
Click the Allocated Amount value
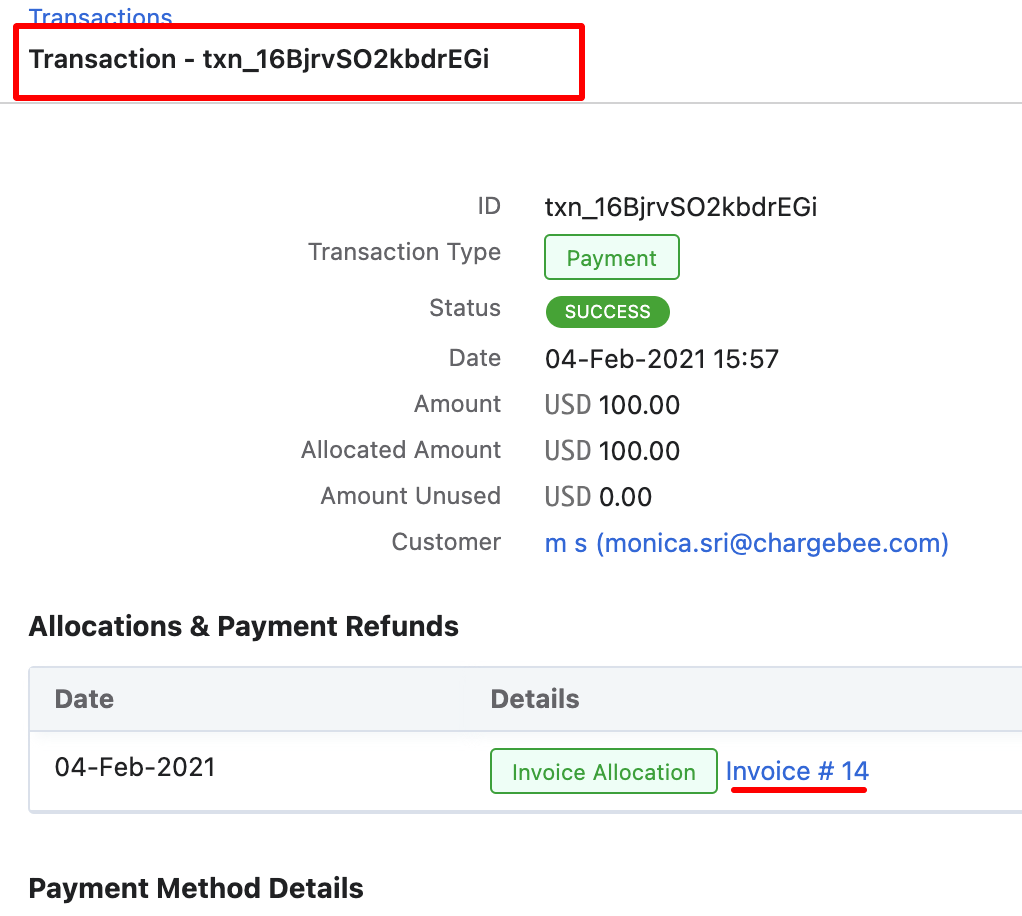(x=612, y=451)
